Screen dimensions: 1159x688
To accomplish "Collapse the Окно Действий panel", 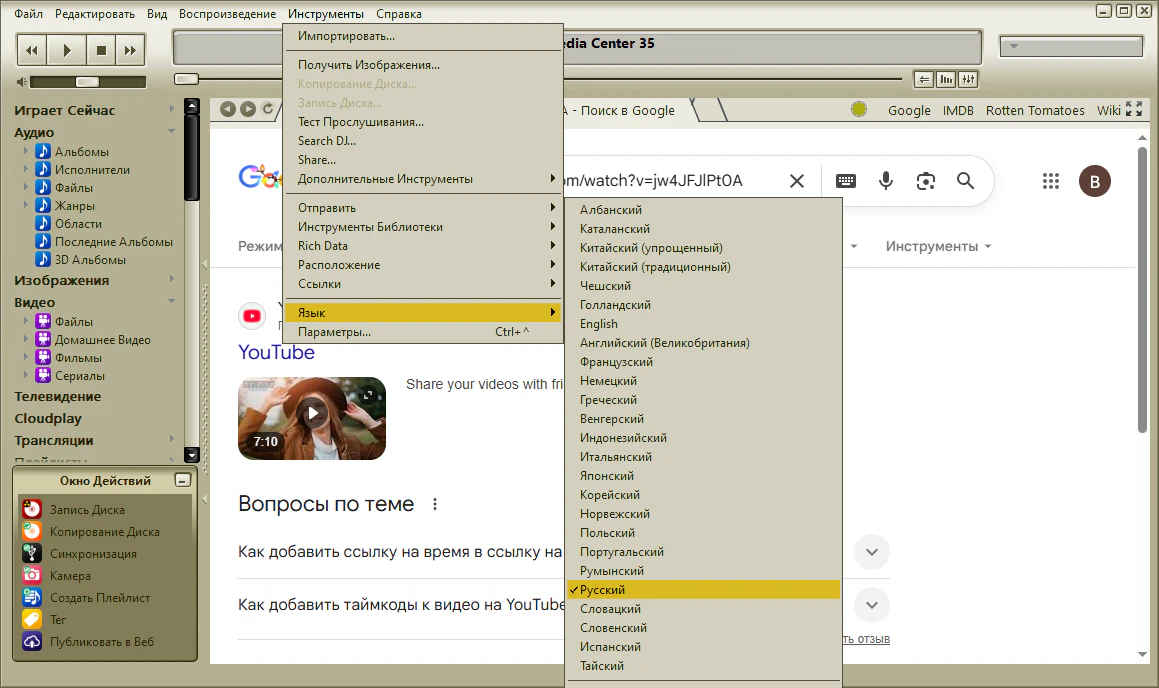I will tap(181, 480).
